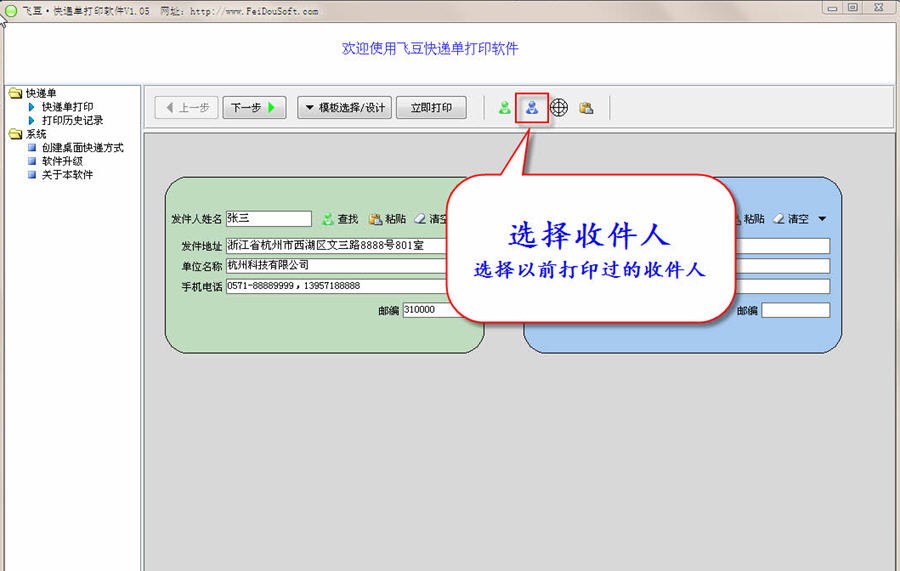The image size is (900, 571).
Task: Go to next step with 下一步
Action: tap(254, 107)
